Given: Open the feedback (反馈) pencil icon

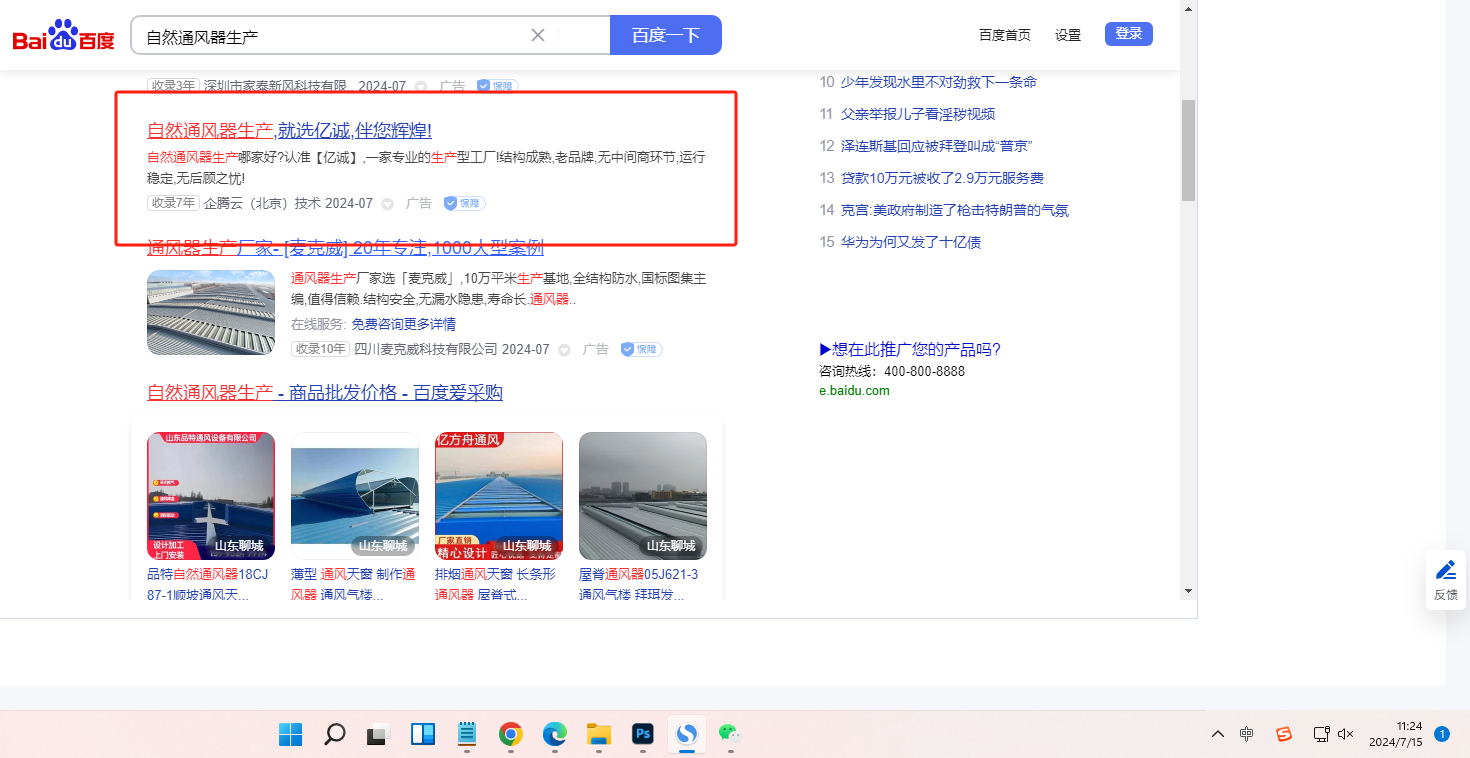Looking at the screenshot, I should pyautogui.click(x=1445, y=571).
